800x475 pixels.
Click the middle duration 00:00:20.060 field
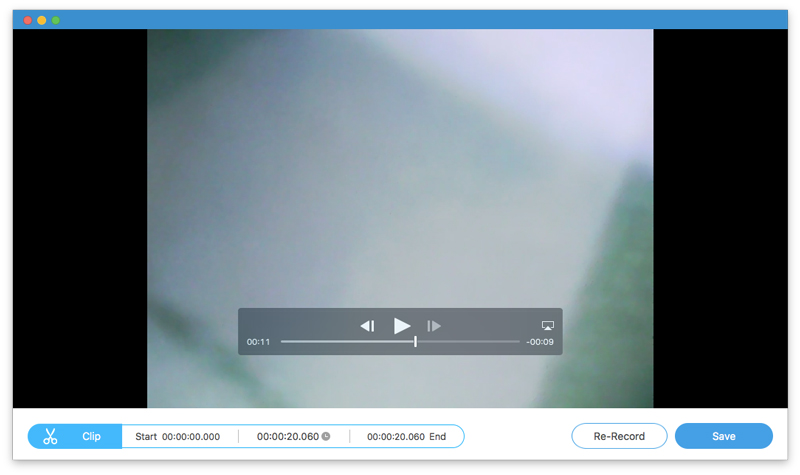287,437
